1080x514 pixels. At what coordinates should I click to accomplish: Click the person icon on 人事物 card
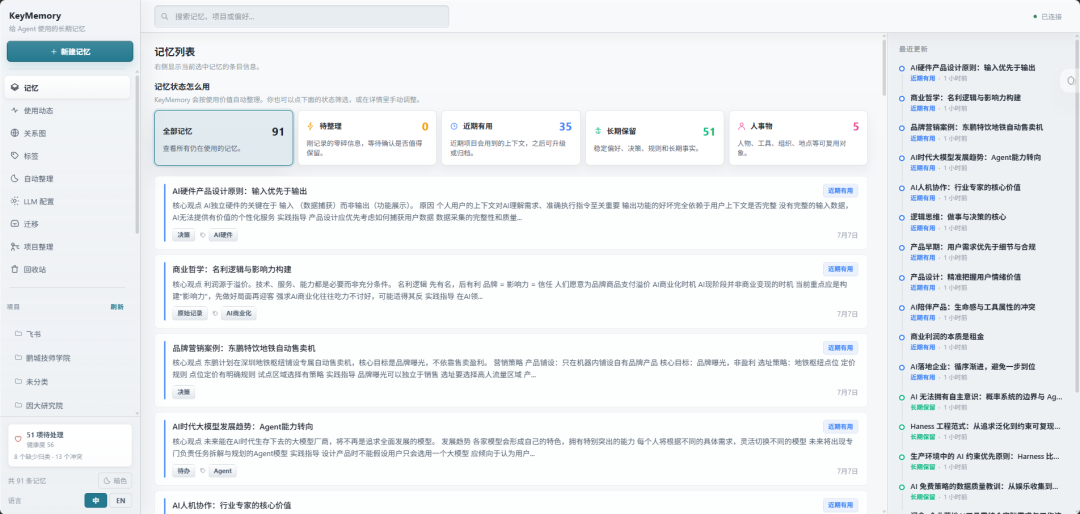(741, 127)
